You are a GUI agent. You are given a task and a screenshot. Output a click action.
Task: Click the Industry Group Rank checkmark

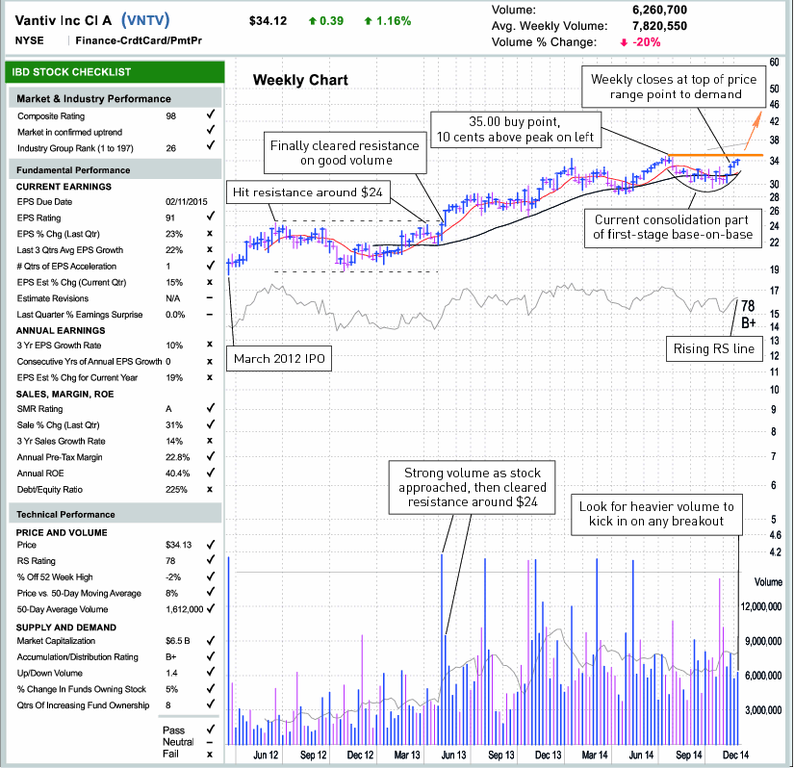(x=211, y=146)
